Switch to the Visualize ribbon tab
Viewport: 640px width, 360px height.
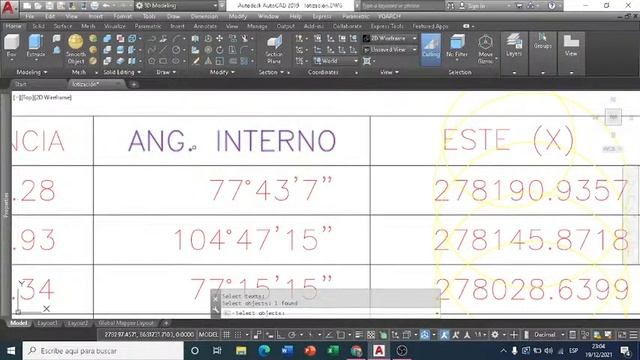click(x=115, y=26)
